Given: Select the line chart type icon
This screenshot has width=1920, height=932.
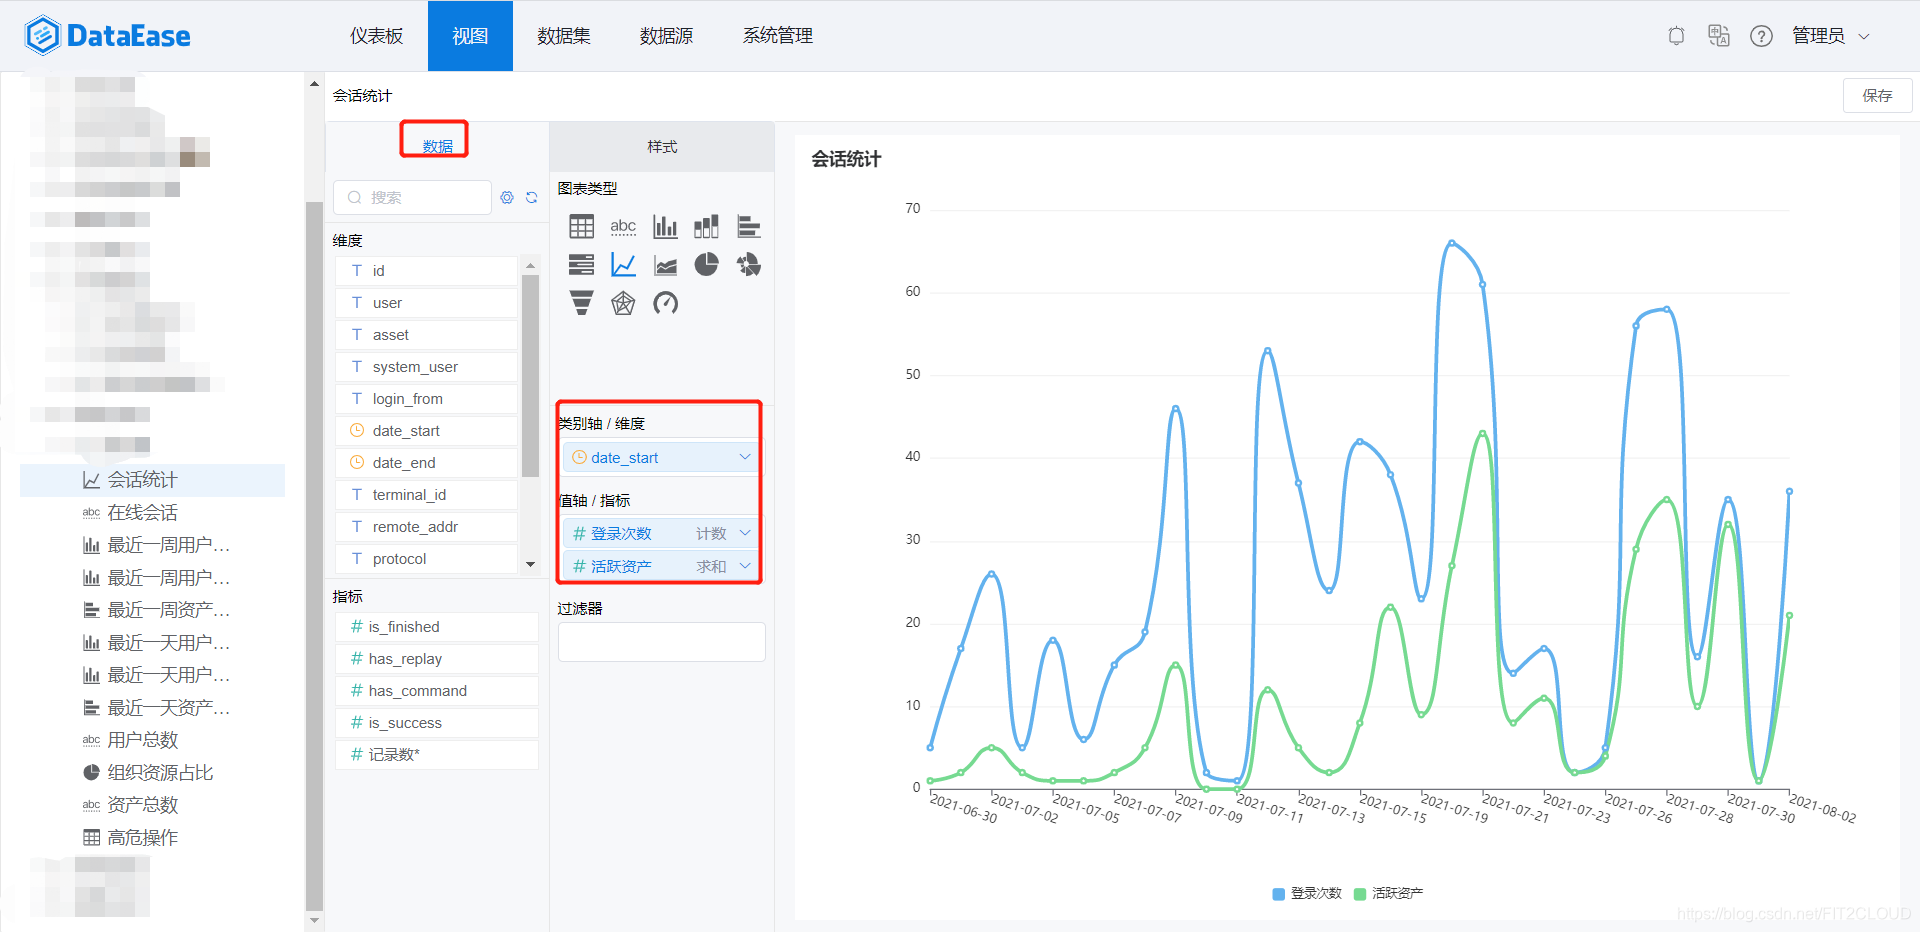Looking at the screenshot, I should (623, 264).
